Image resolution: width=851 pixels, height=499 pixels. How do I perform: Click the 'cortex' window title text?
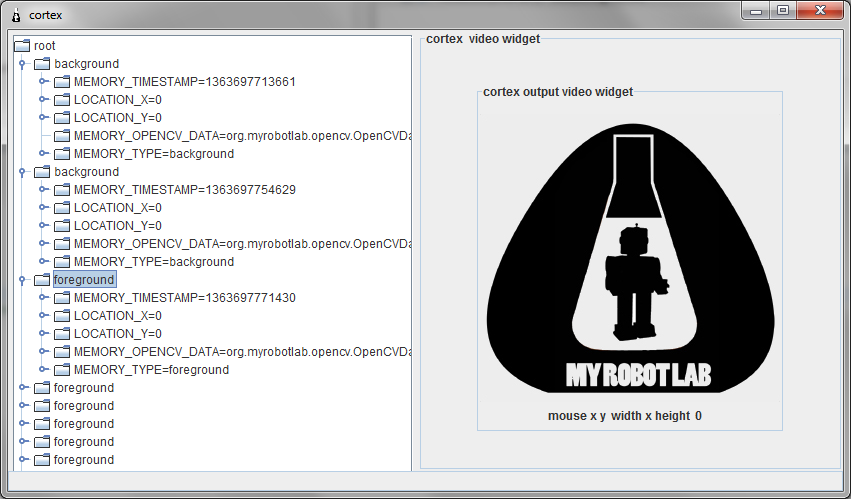click(x=46, y=15)
